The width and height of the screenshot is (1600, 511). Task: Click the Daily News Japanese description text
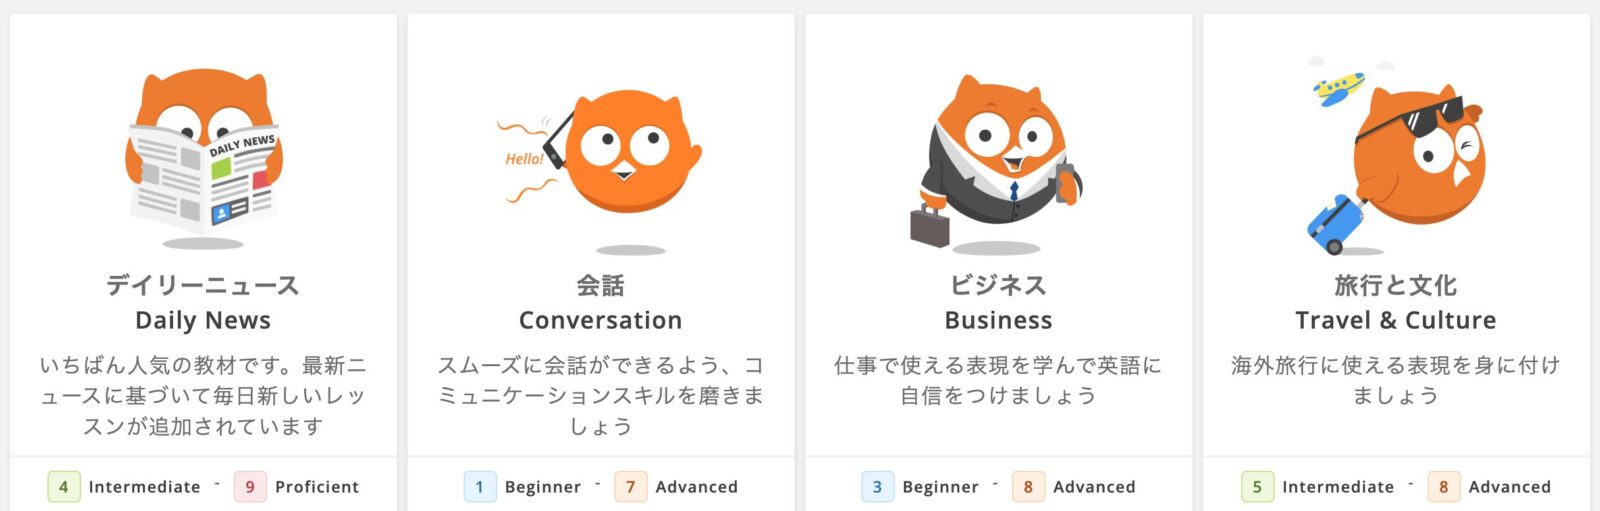203,396
